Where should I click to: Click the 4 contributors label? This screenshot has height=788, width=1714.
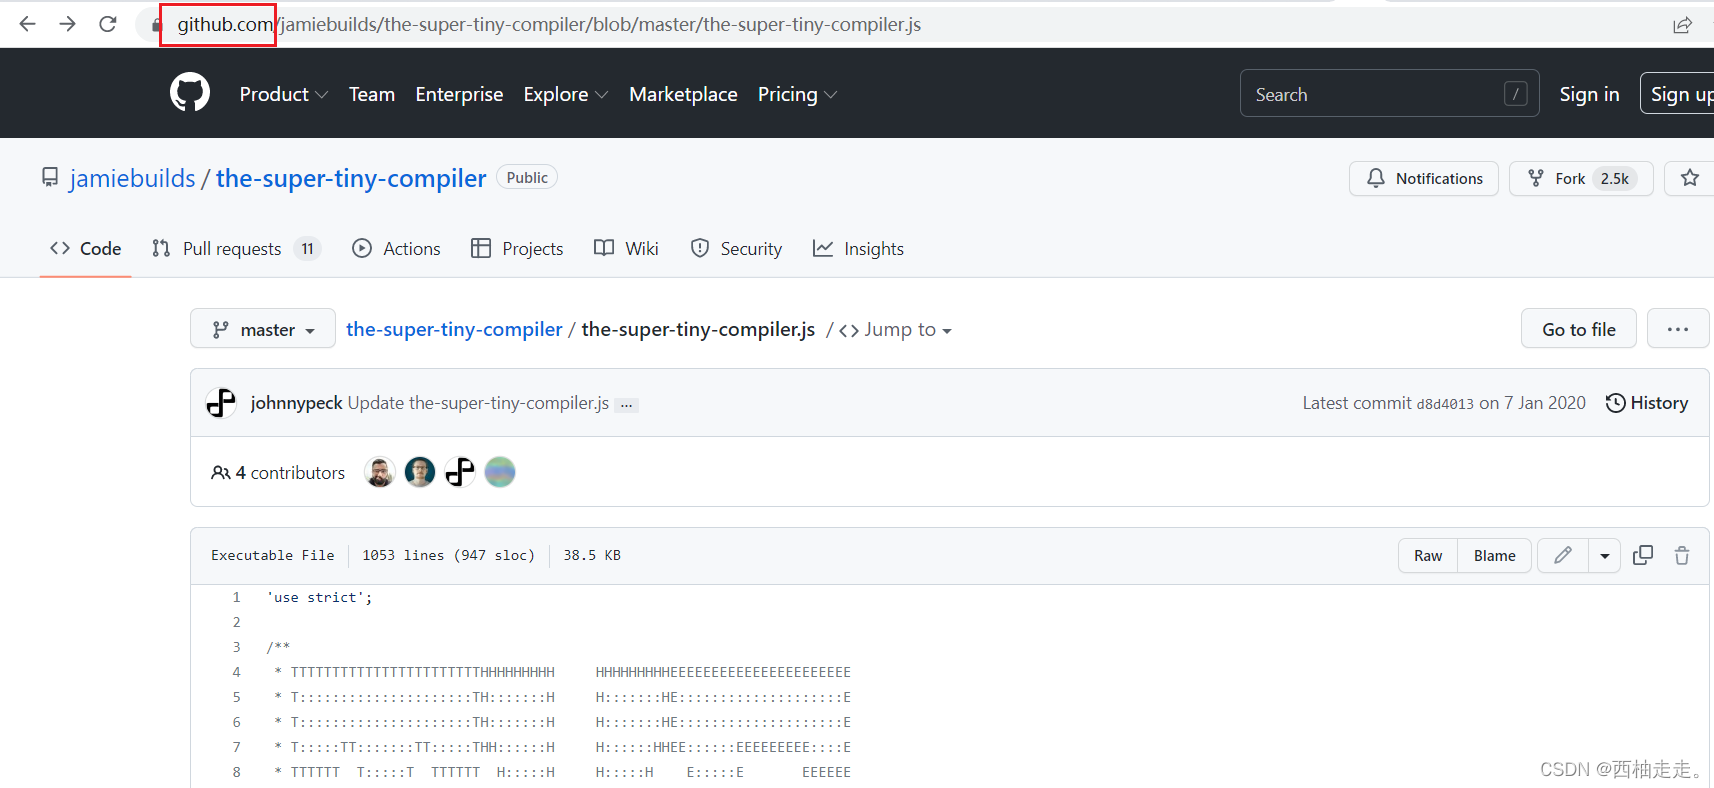click(278, 473)
